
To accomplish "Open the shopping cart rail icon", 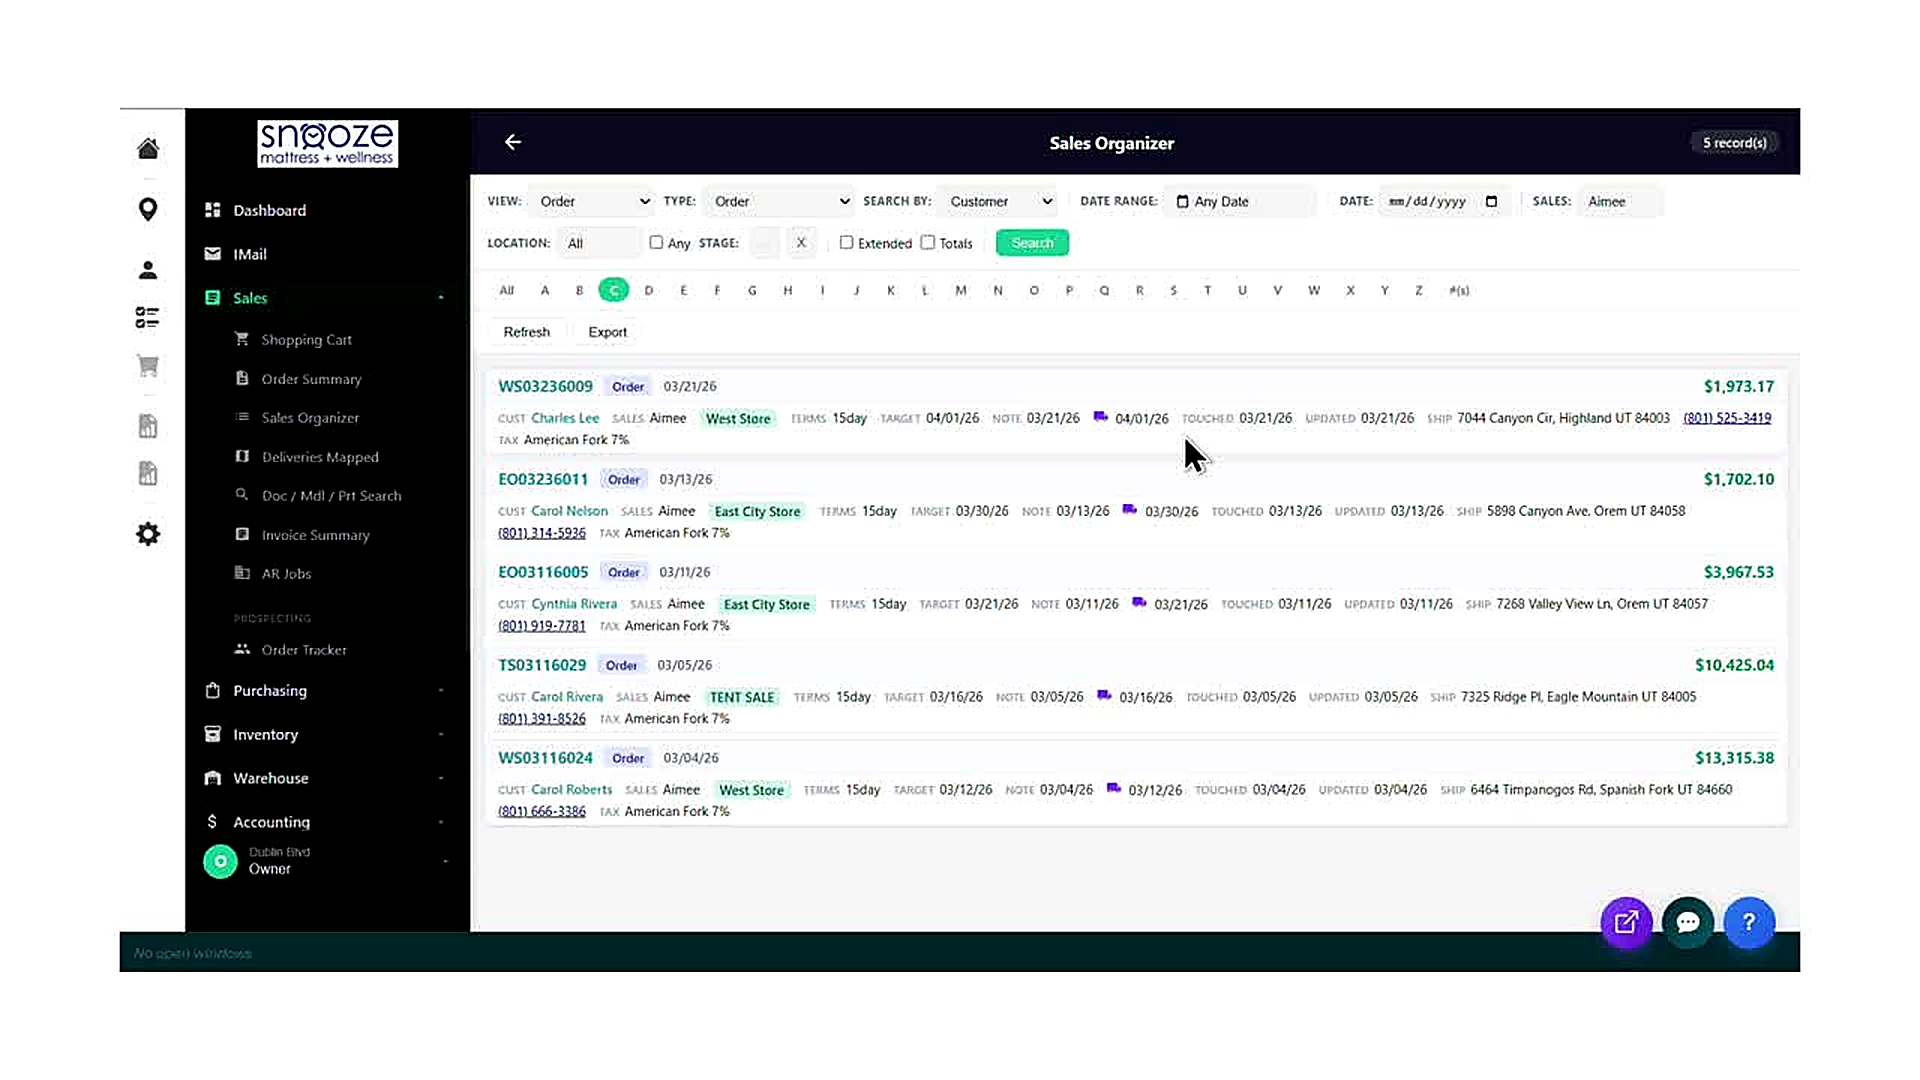I will (148, 366).
